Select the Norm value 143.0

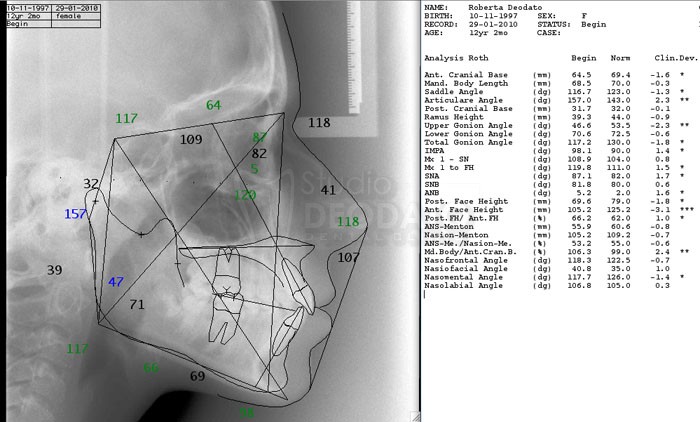(618, 100)
